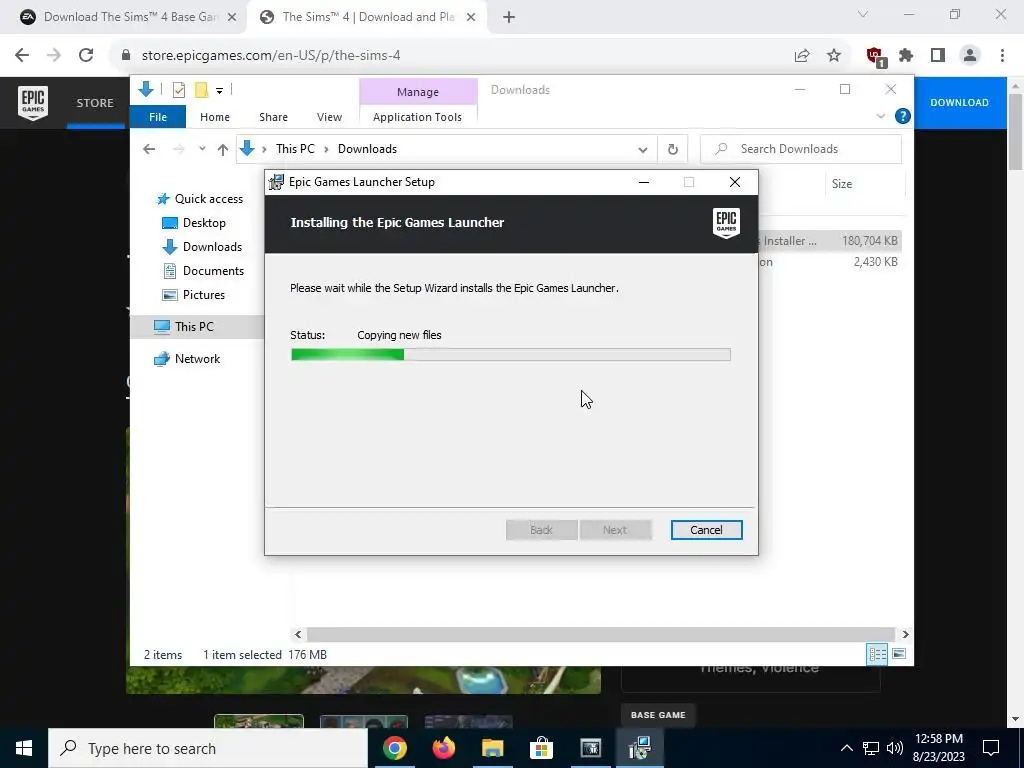
Task: Click the Epic Games logo on the website
Action: 33,103
